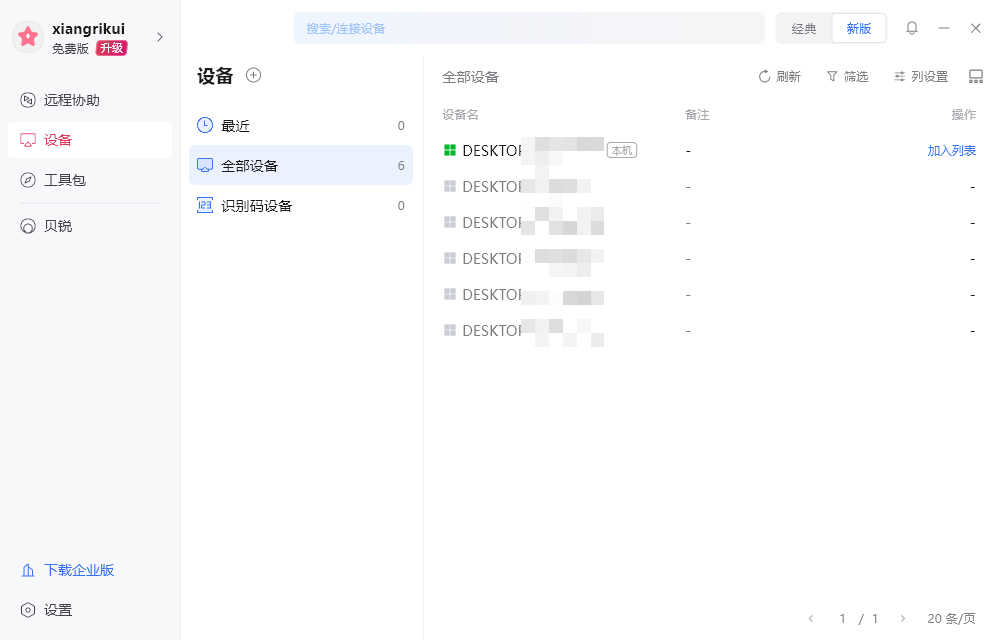This screenshot has height=640, width=1000.
Task: Focus the 搜索/连接设备 search field
Action: [x=529, y=29]
